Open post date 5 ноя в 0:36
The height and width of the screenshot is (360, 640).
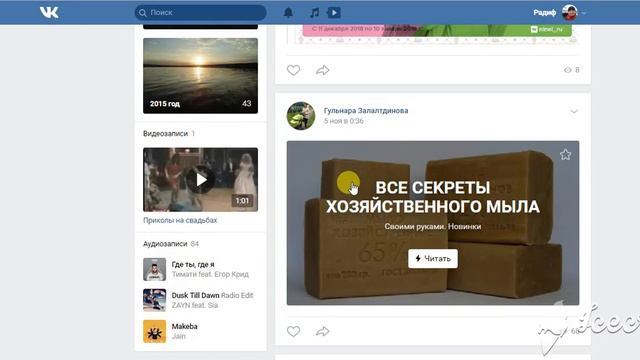coord(344,121)
